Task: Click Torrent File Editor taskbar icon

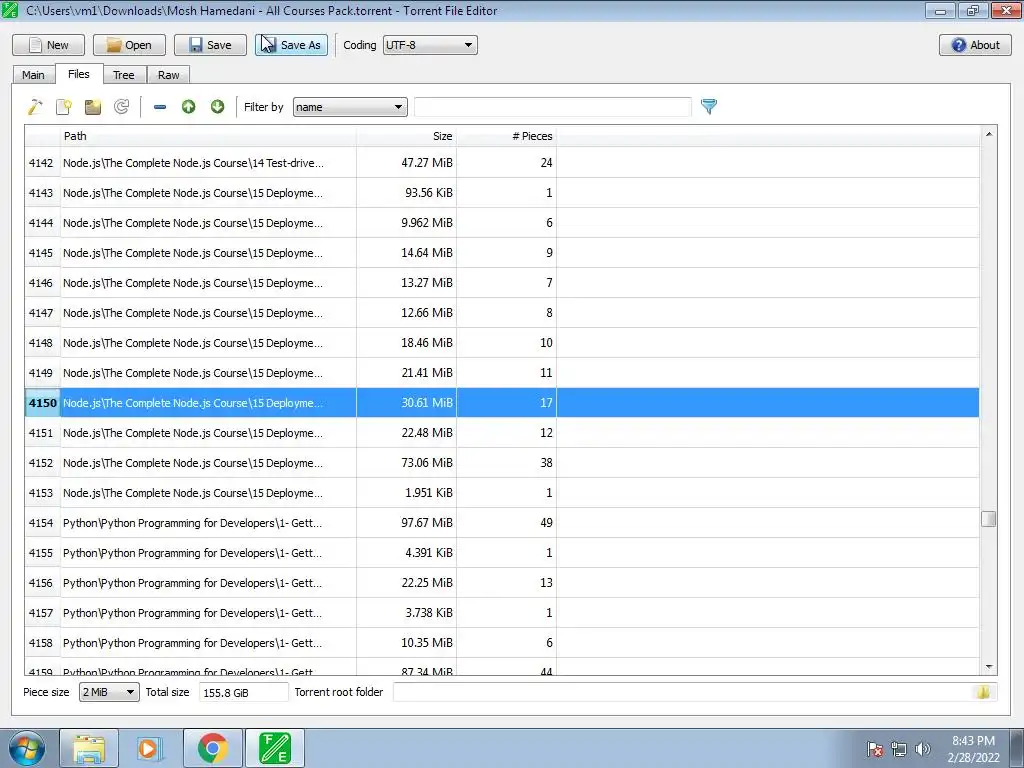Action: tap(275, 748)
